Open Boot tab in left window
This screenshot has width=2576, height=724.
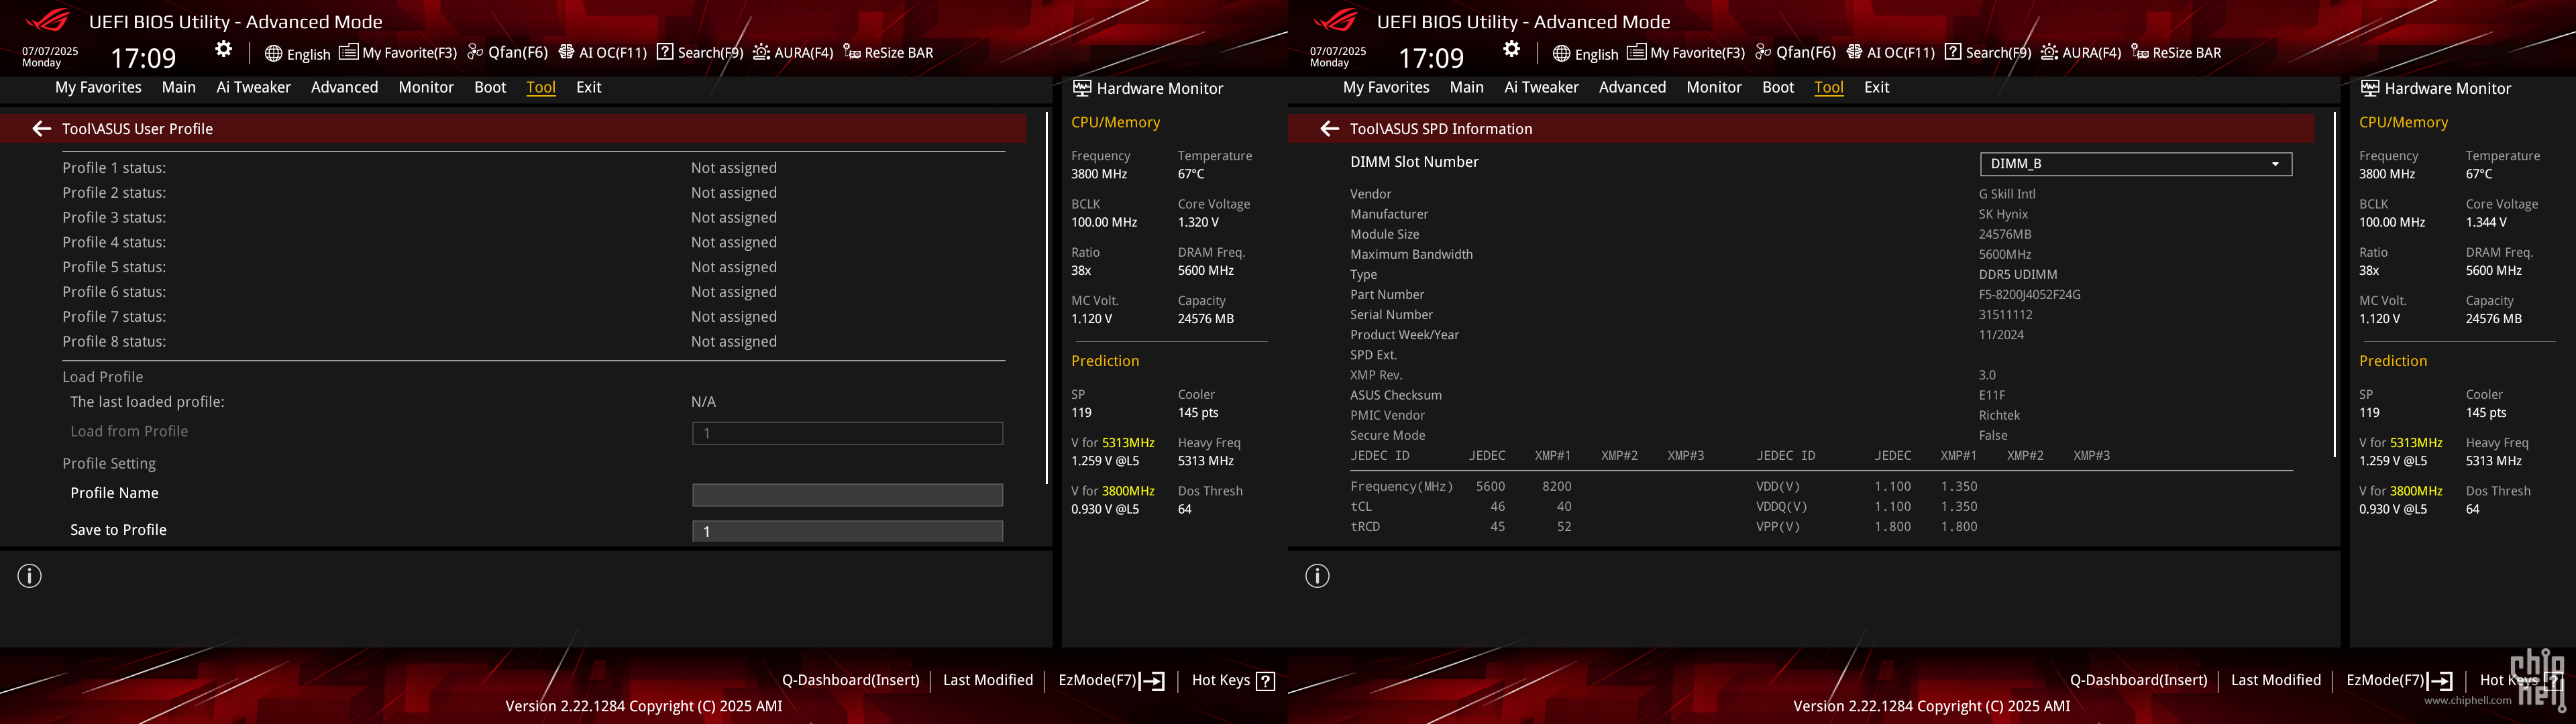490,88
